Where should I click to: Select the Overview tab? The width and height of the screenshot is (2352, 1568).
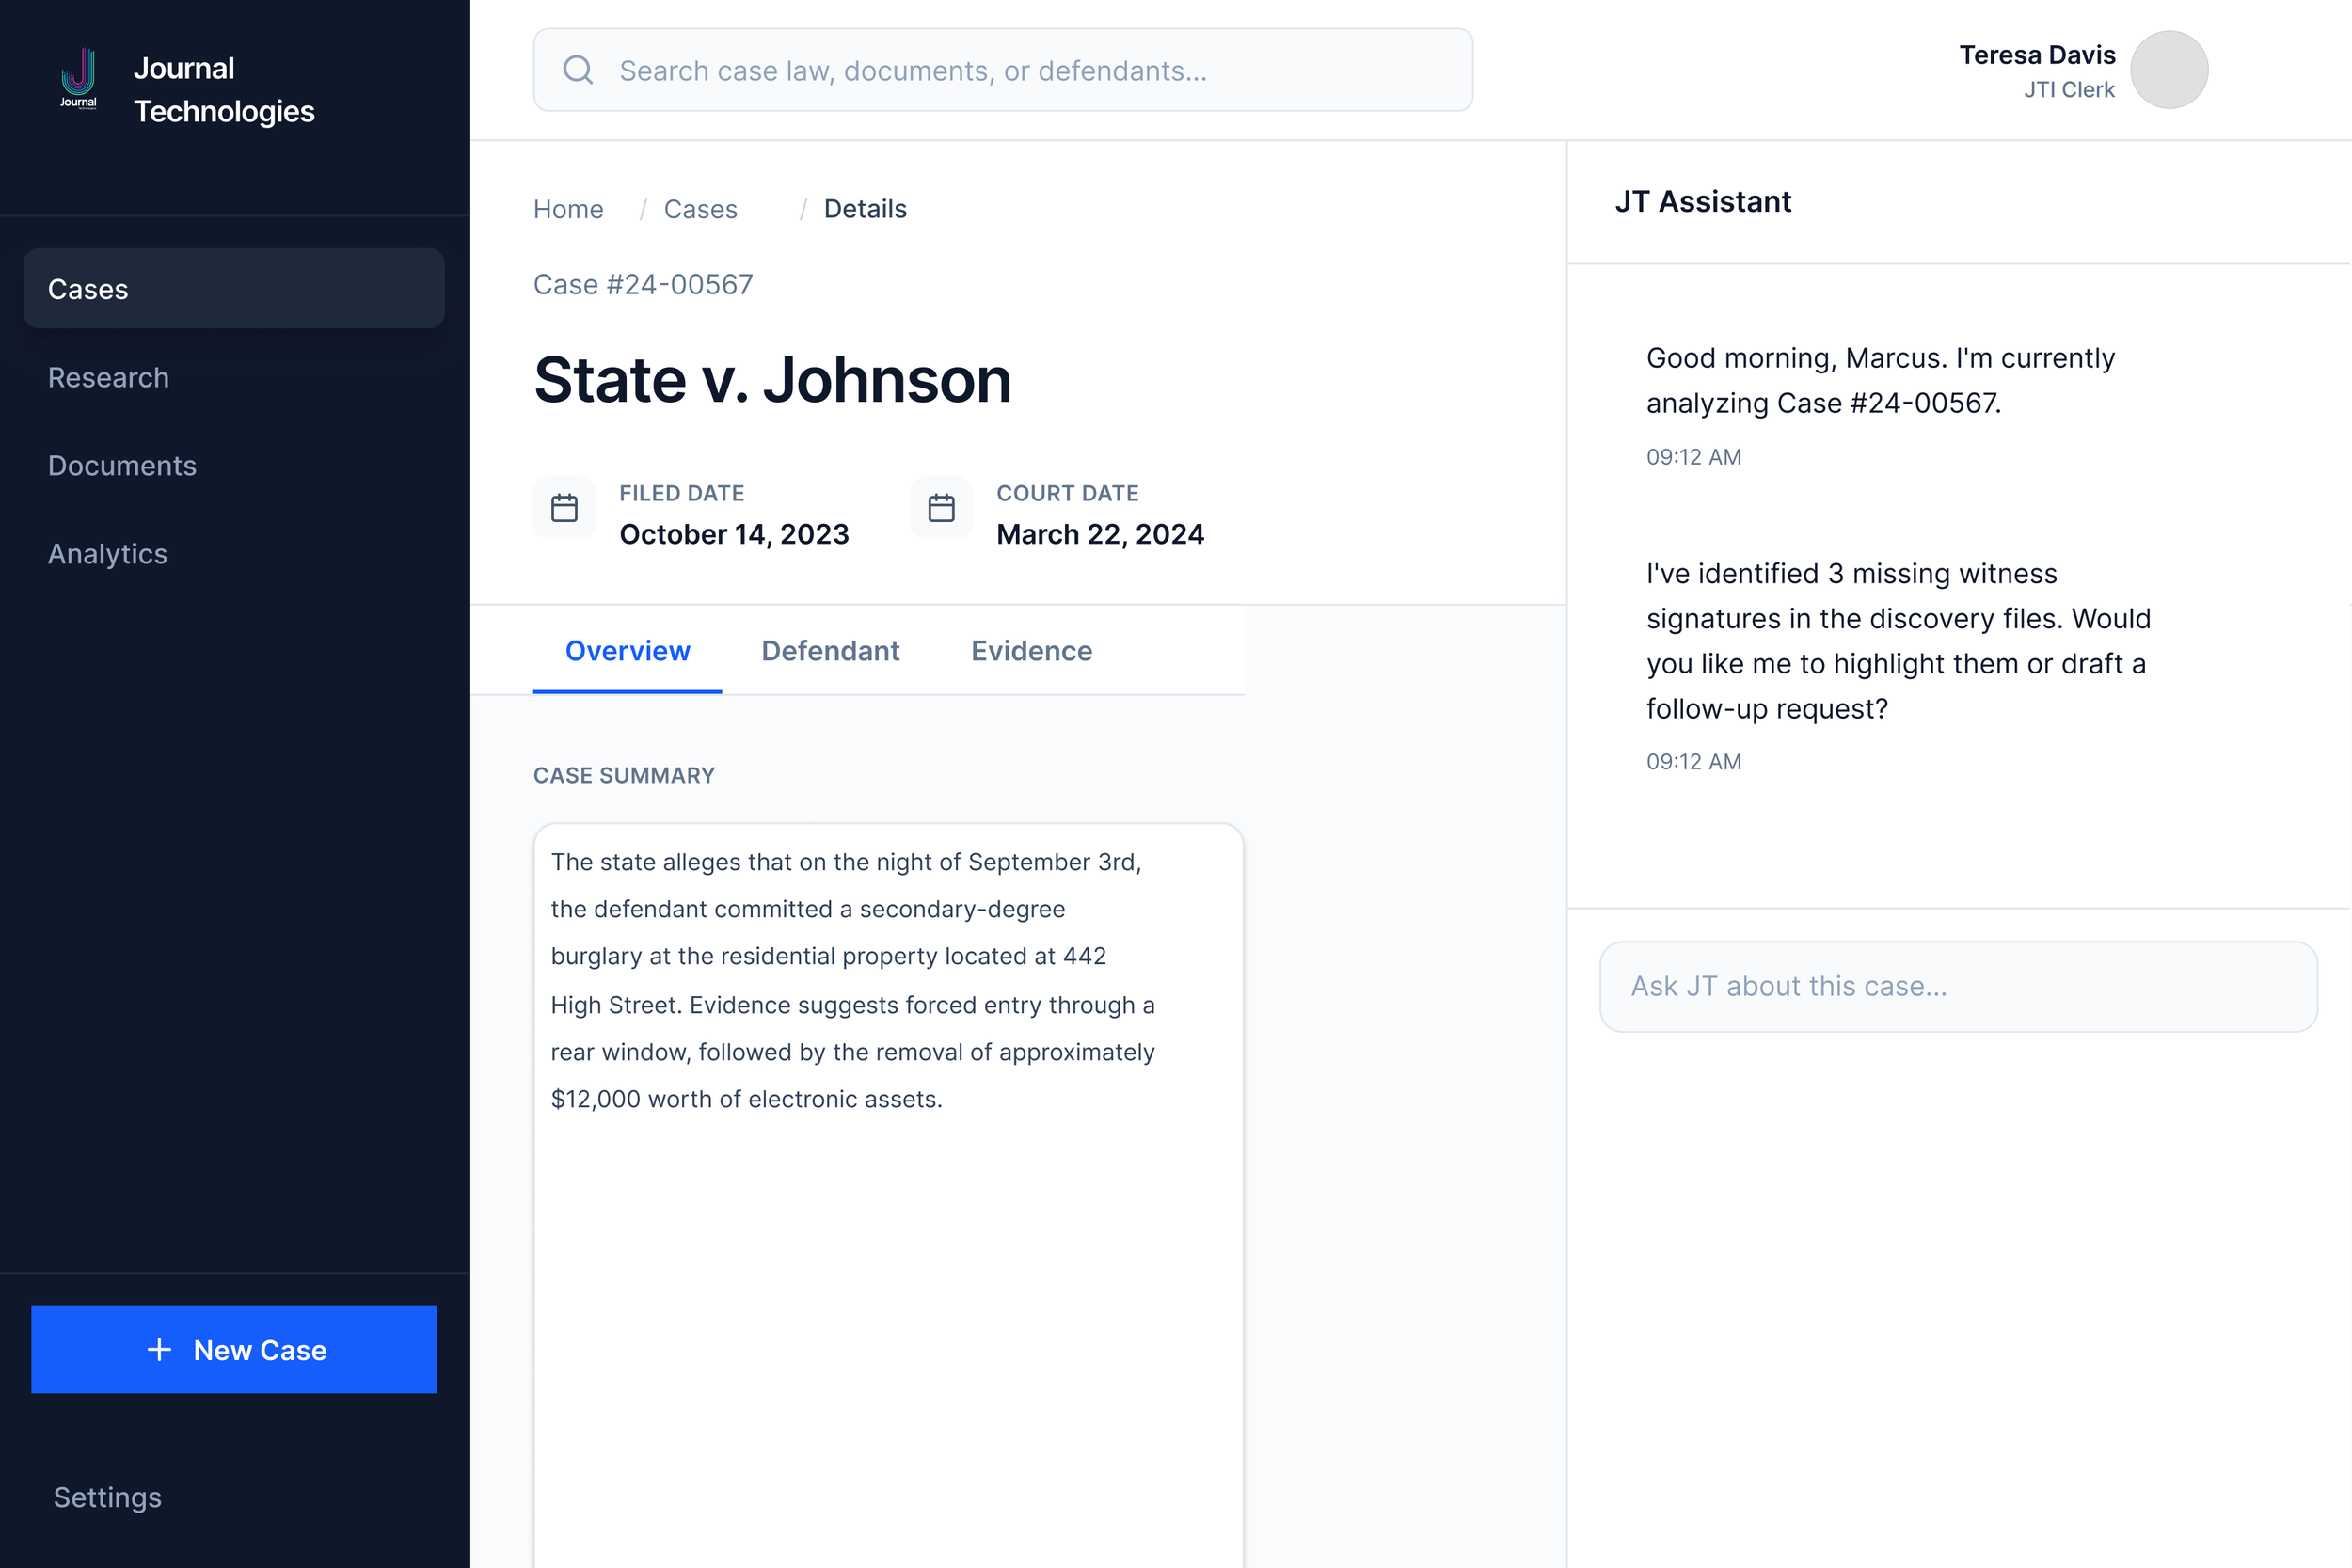(627, 651)
